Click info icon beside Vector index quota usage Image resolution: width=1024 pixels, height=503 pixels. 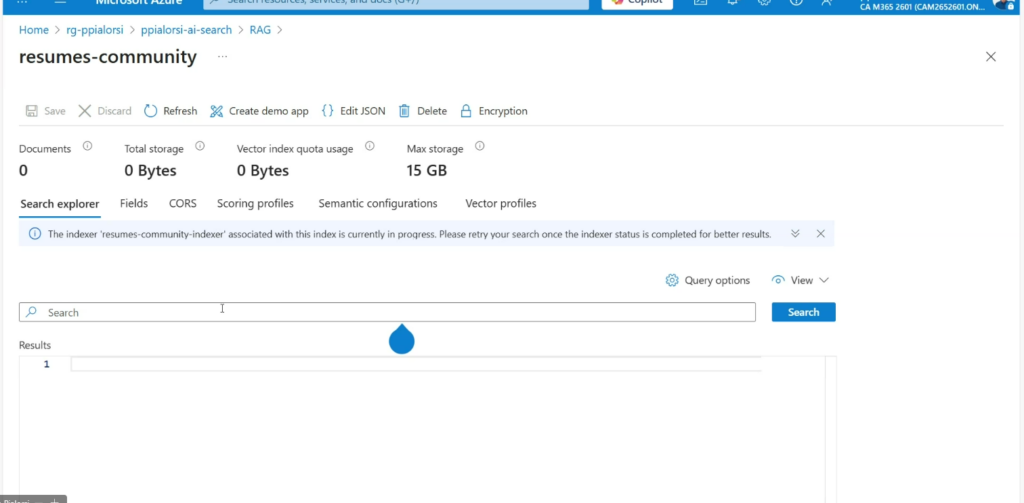click(370, 146)
